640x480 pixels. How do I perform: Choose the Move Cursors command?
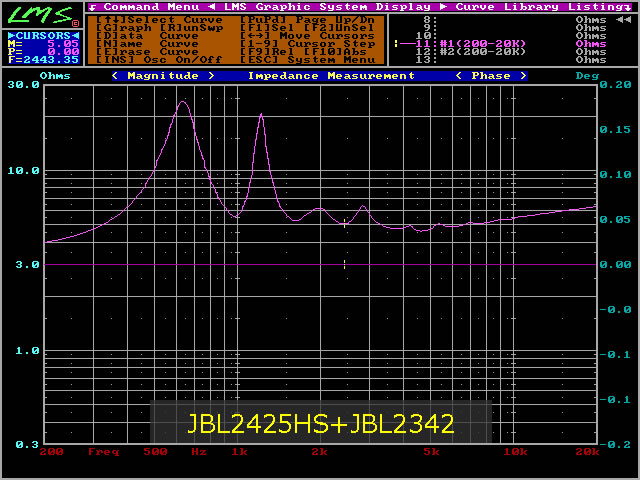pyautogui.click(x=307, y=36)
